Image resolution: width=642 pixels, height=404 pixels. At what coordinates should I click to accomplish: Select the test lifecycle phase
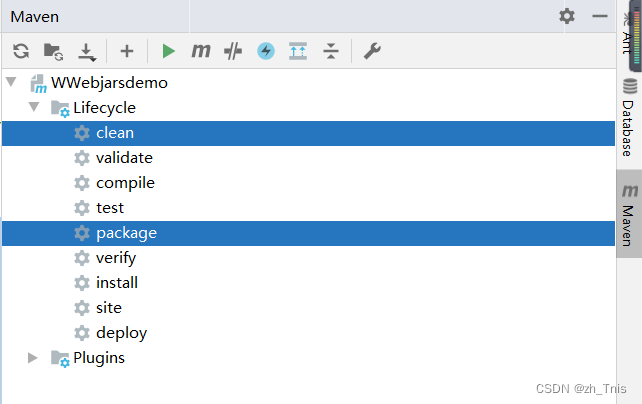tap(308, 208)
